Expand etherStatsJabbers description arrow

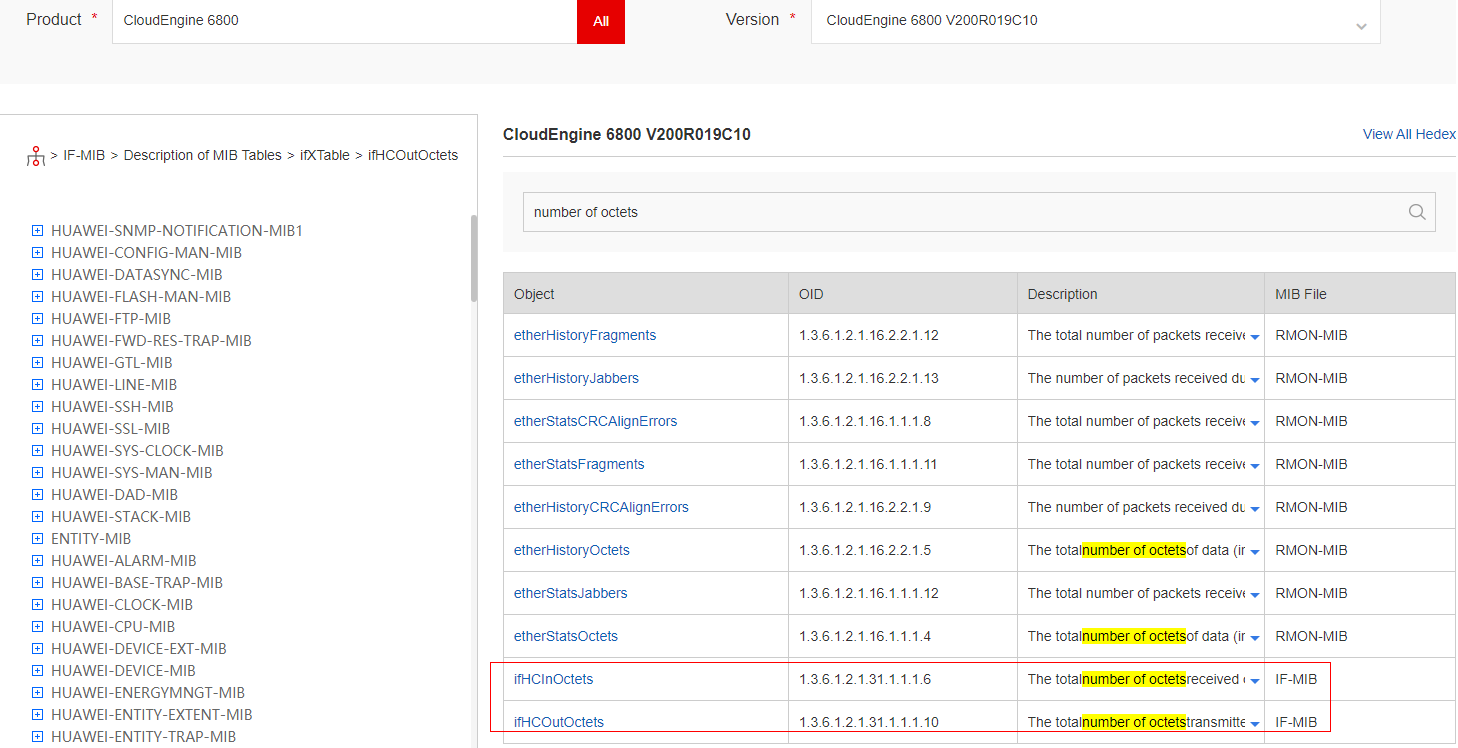click(x=1254, y=595)
